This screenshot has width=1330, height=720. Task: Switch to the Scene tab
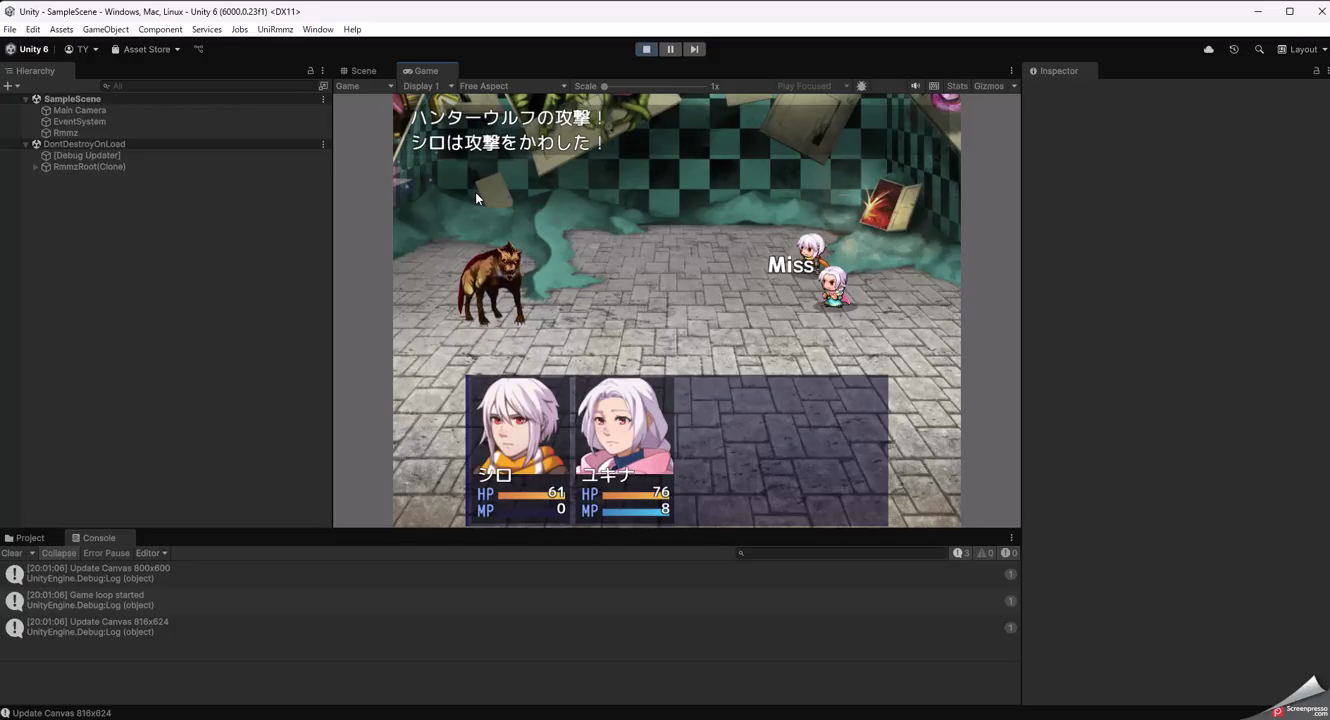click(x=357, y=71)
